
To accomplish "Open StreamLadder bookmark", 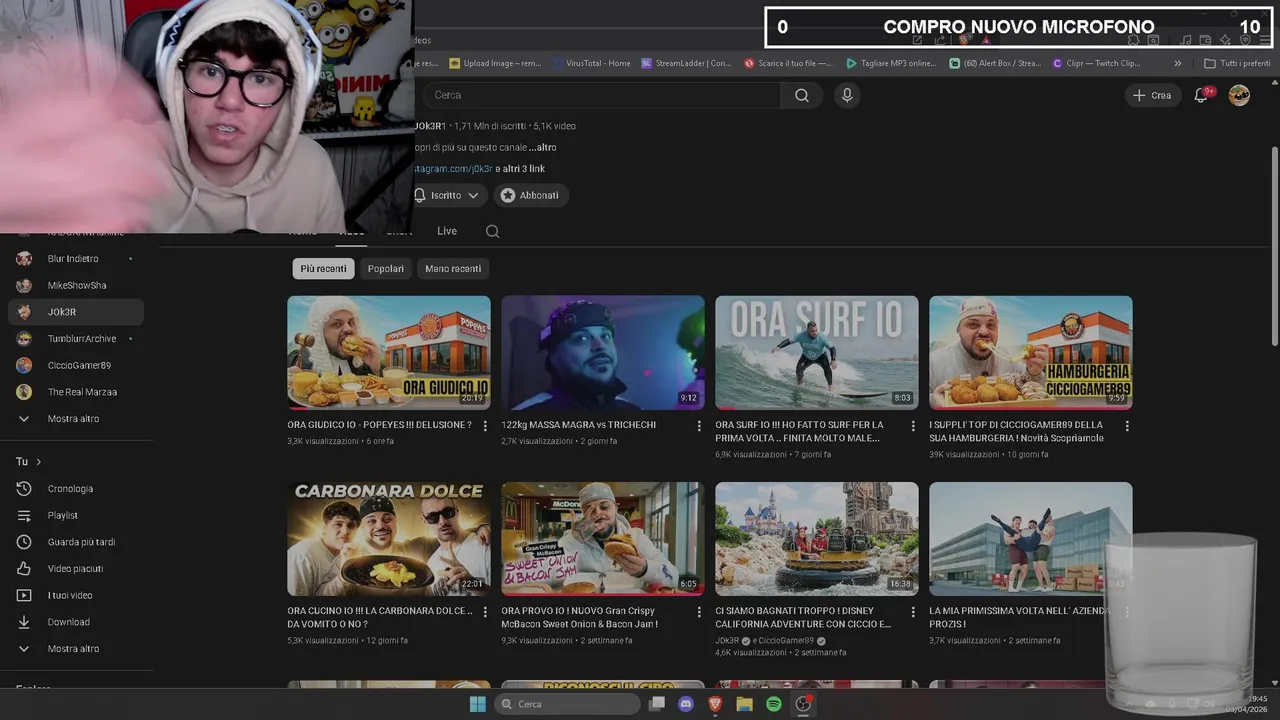I will [x=686, y=63].
